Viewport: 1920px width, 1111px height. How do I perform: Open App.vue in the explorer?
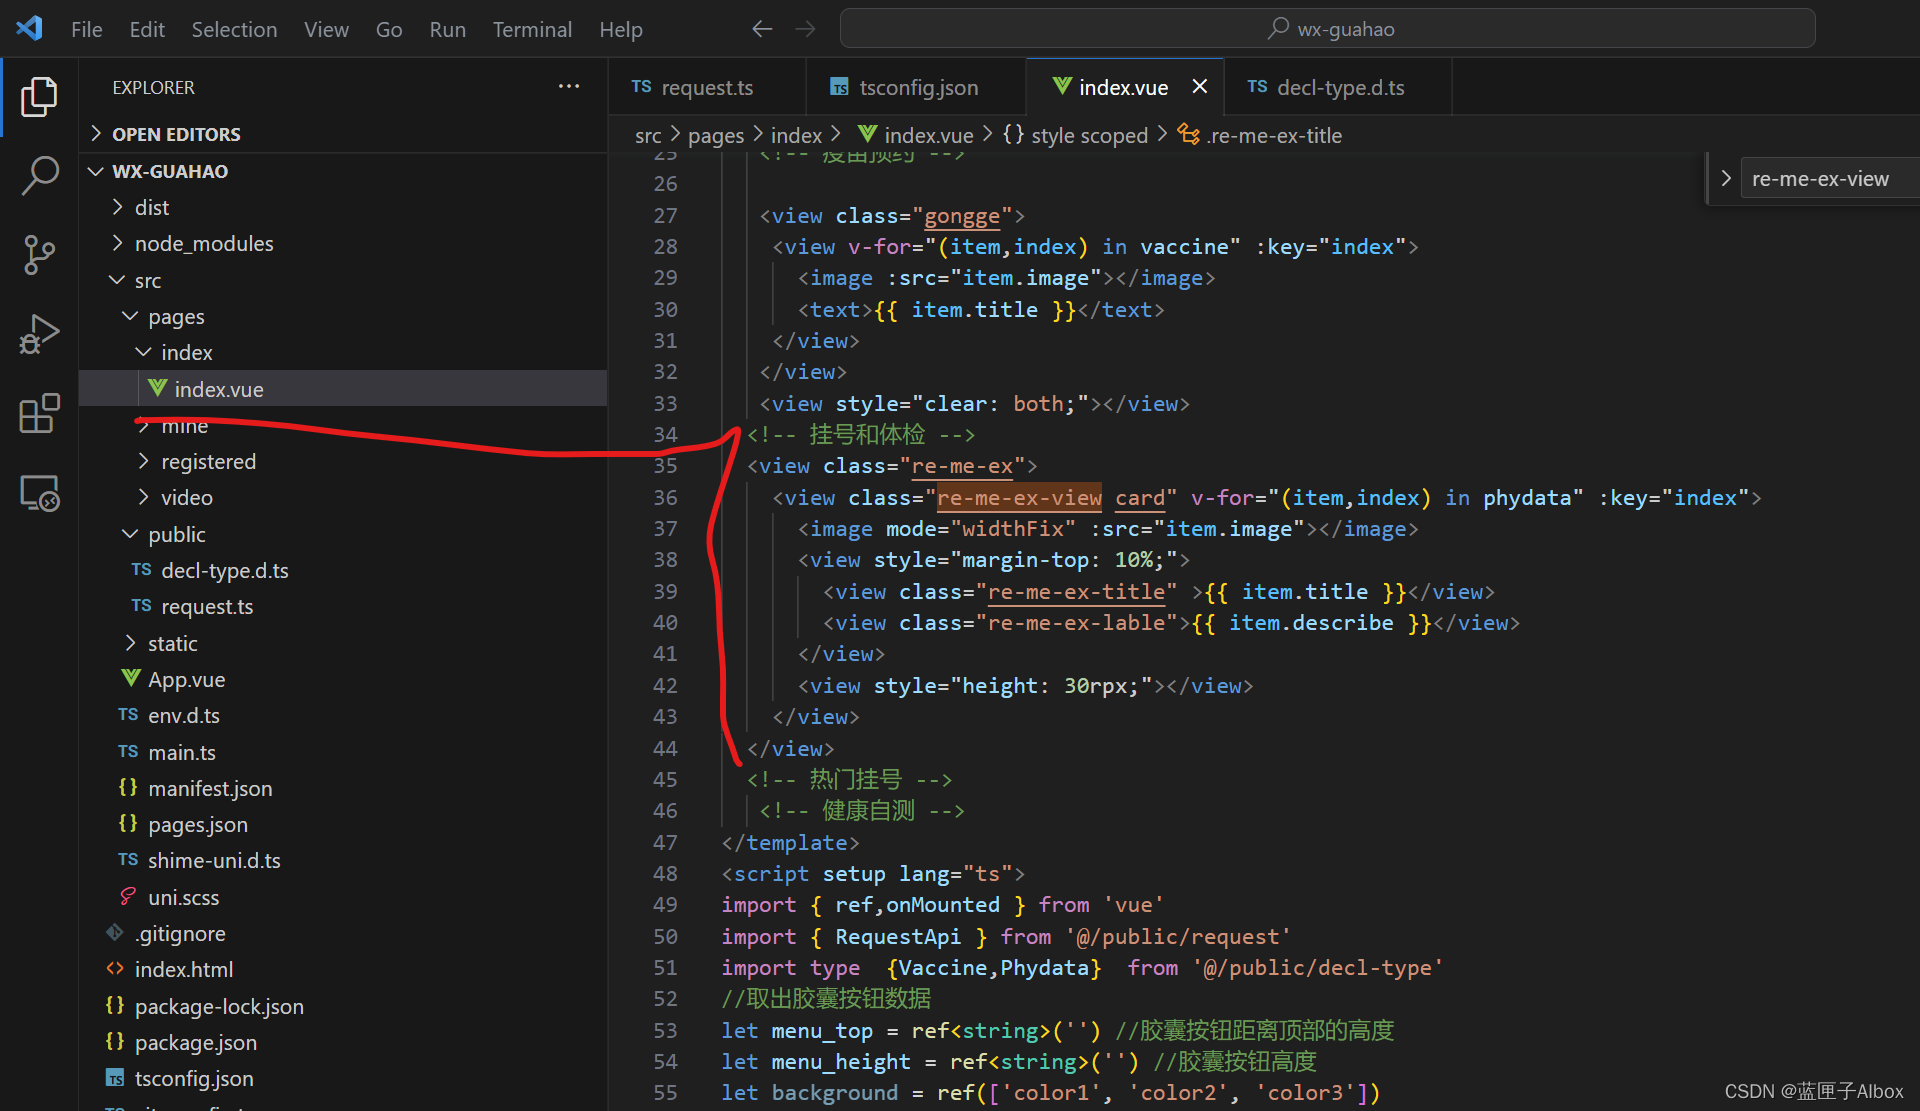pyautogui.click(x=186, y=680)
